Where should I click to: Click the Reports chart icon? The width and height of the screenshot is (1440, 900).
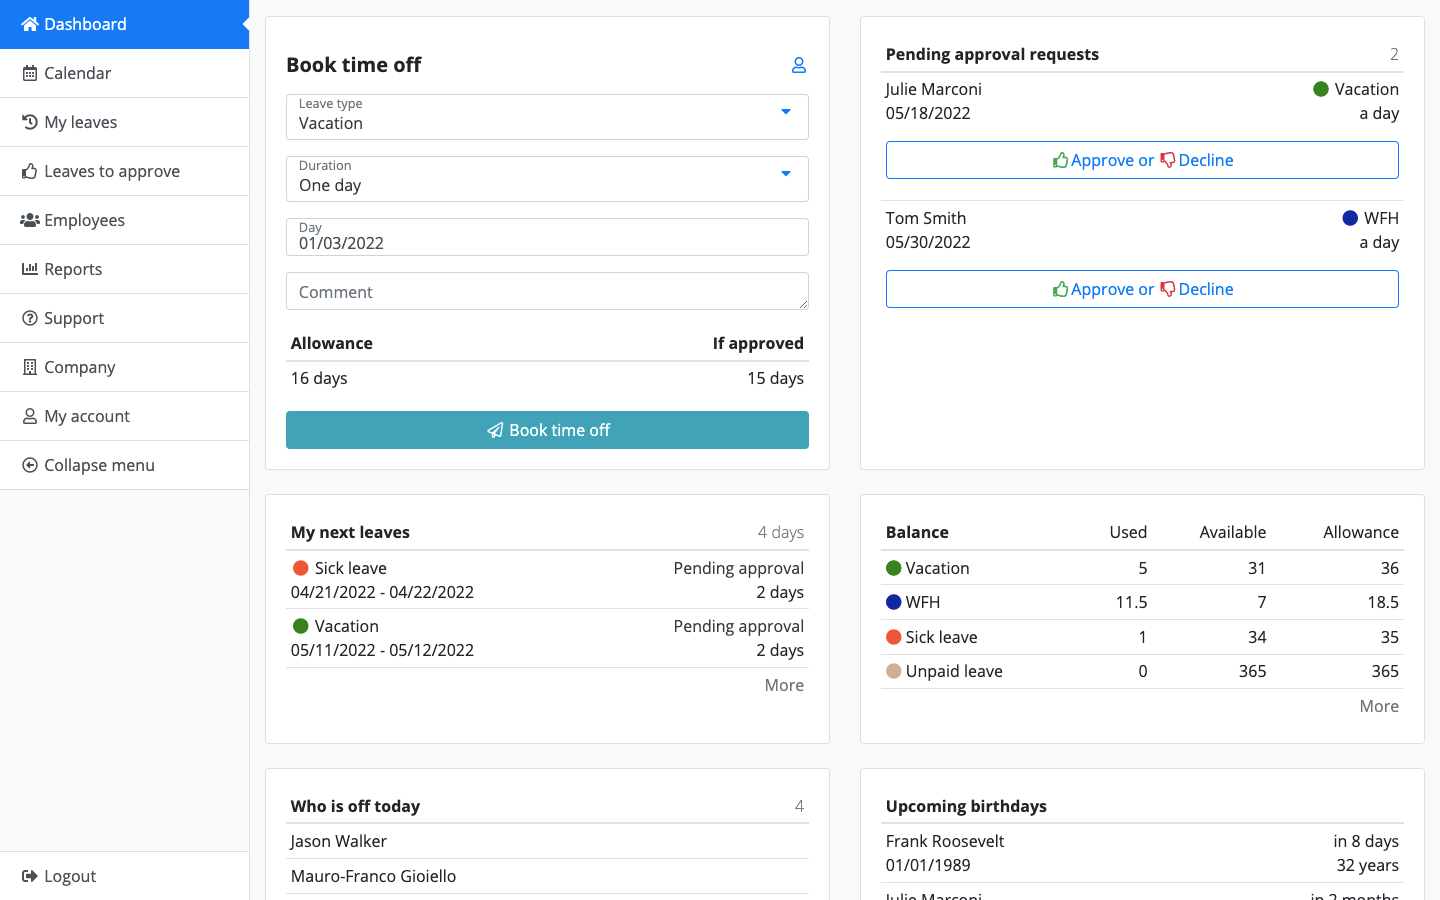click(x=30, y=269)
